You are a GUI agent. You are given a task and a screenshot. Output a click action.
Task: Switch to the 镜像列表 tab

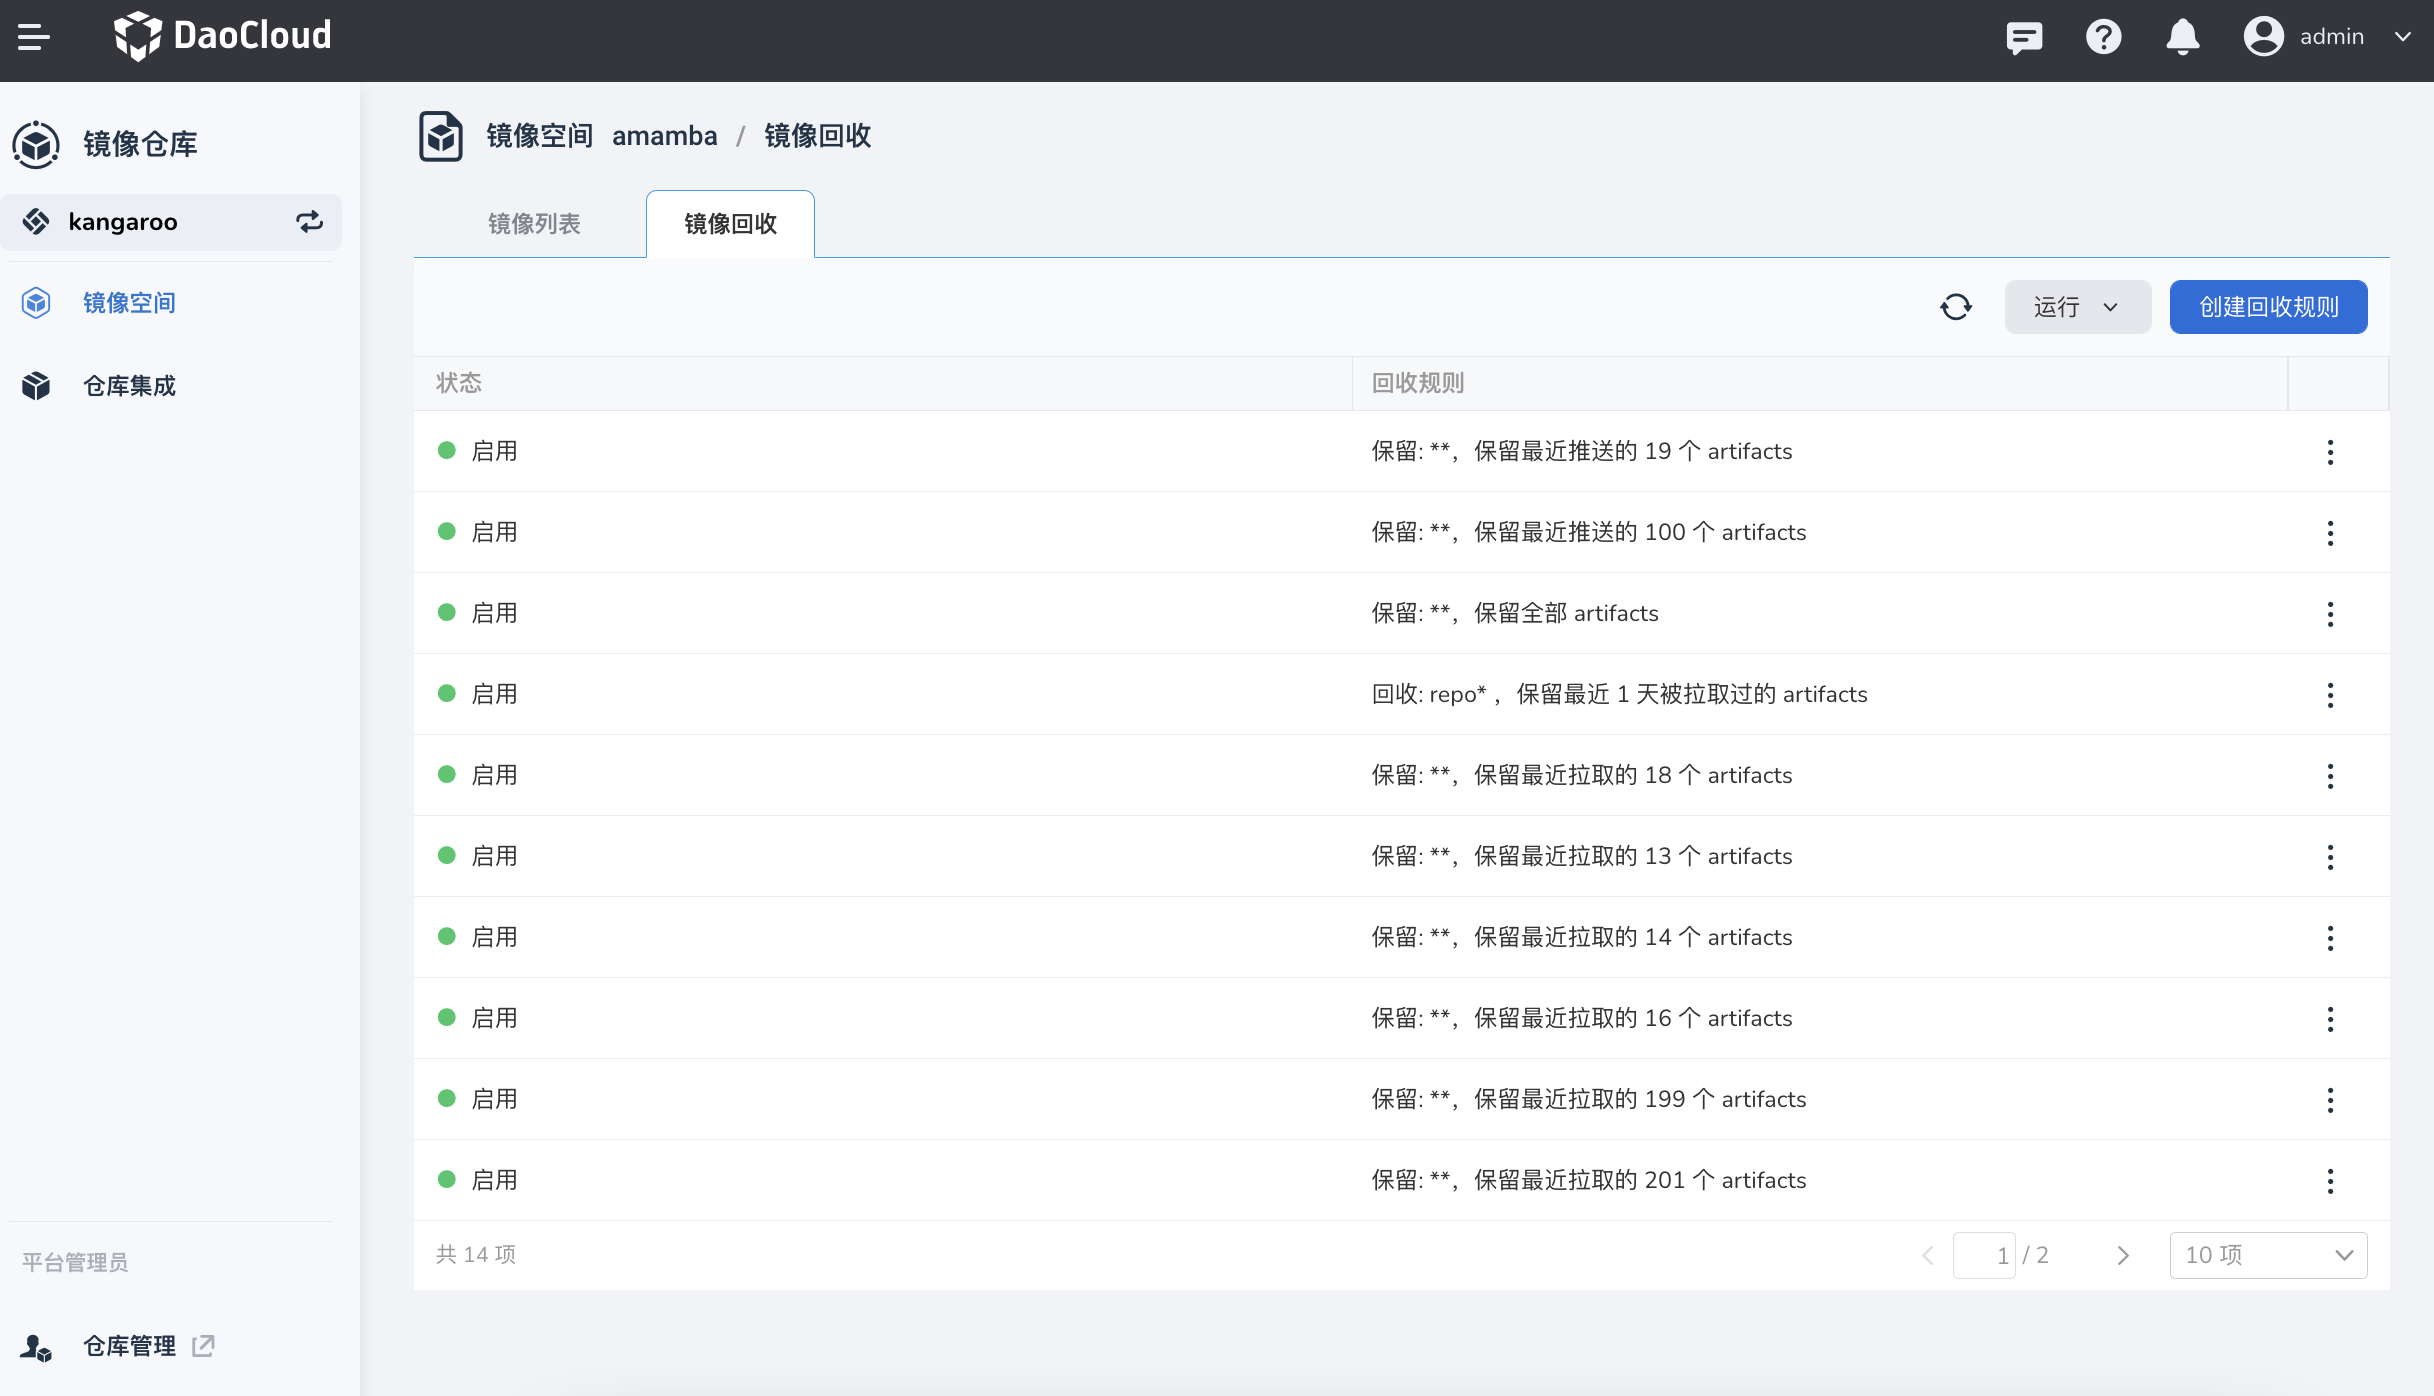(534, 224)
